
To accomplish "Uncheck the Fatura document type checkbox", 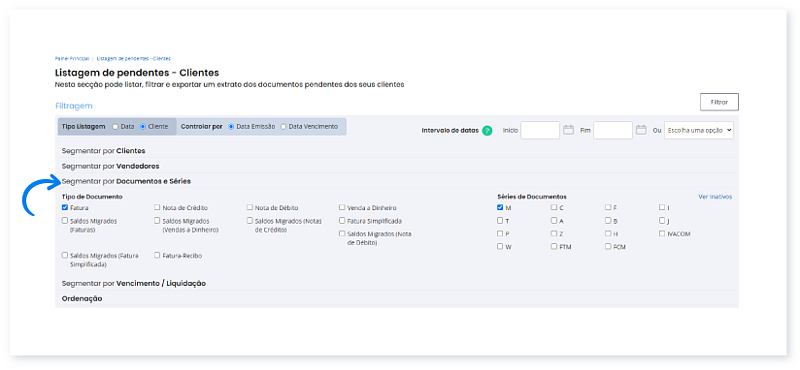I will point(65,208).
